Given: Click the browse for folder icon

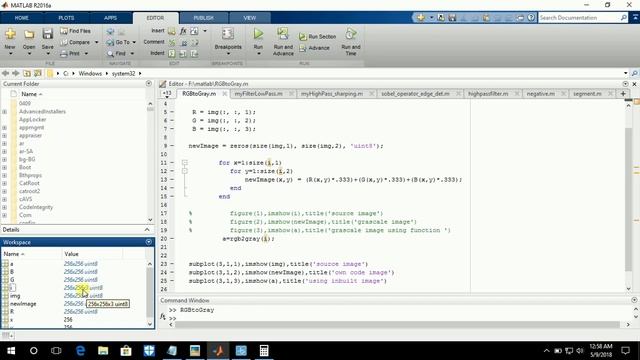Looking at the screenshot, I should point(38,73).
